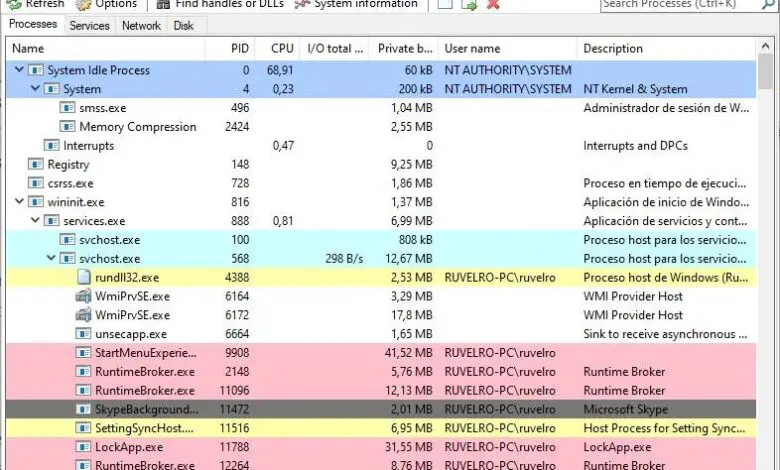Click the LockApp.exe process icon
Image resolution: width=780 pixels, height=470 pixels.
[83, 447]
